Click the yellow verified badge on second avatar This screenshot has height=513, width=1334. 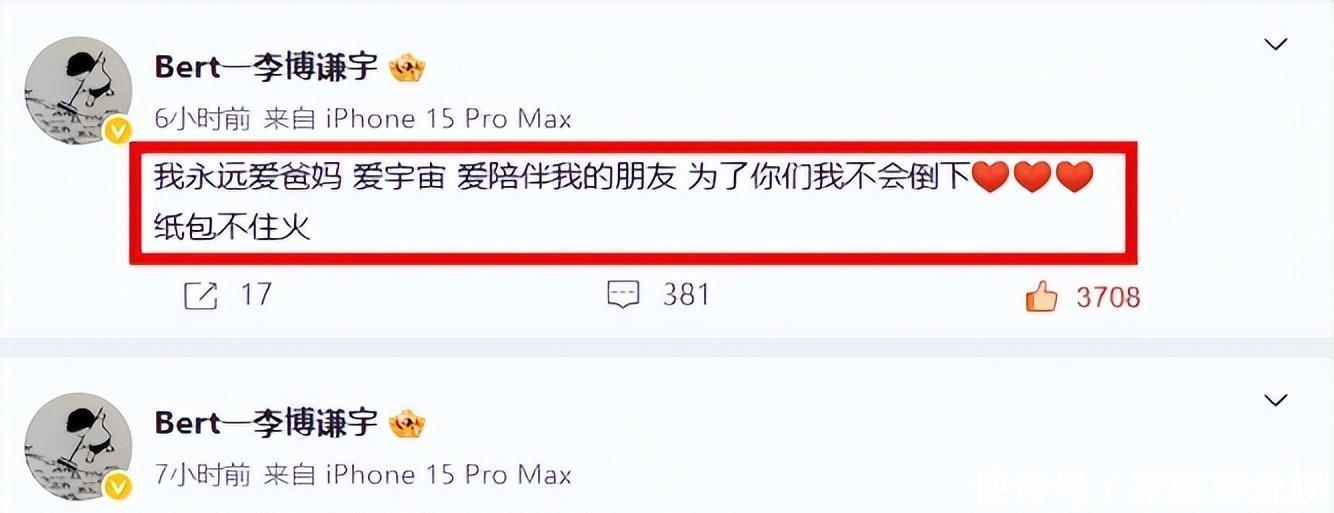pos(119,487)
